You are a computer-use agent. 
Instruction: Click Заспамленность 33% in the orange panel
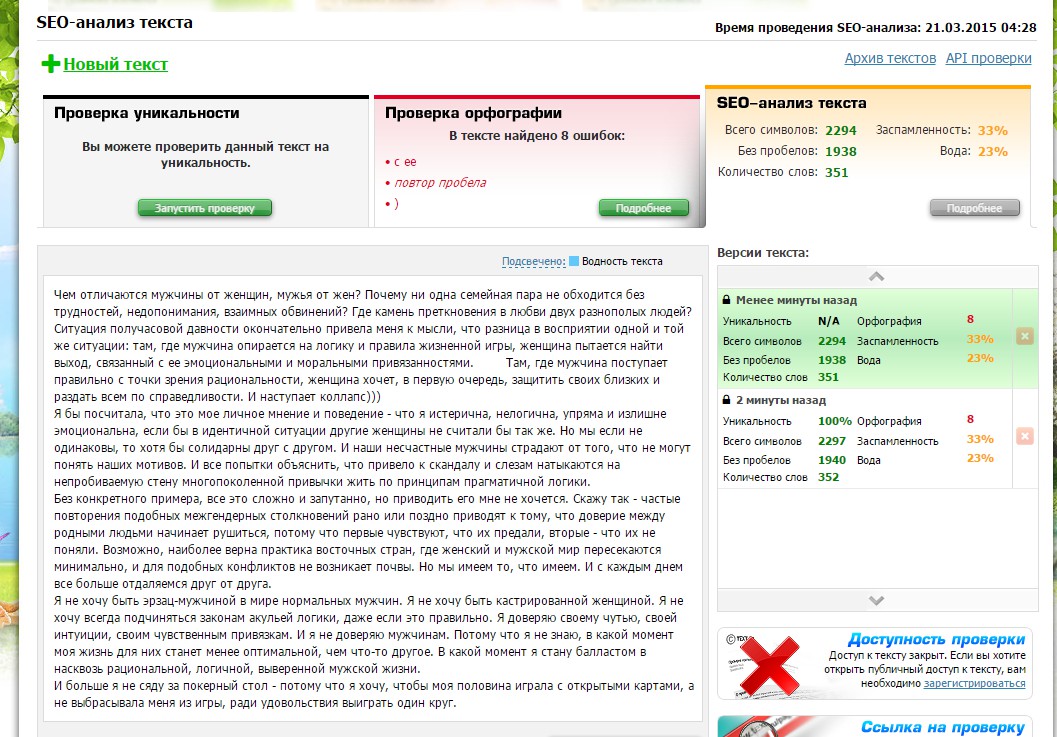point(942,130)
